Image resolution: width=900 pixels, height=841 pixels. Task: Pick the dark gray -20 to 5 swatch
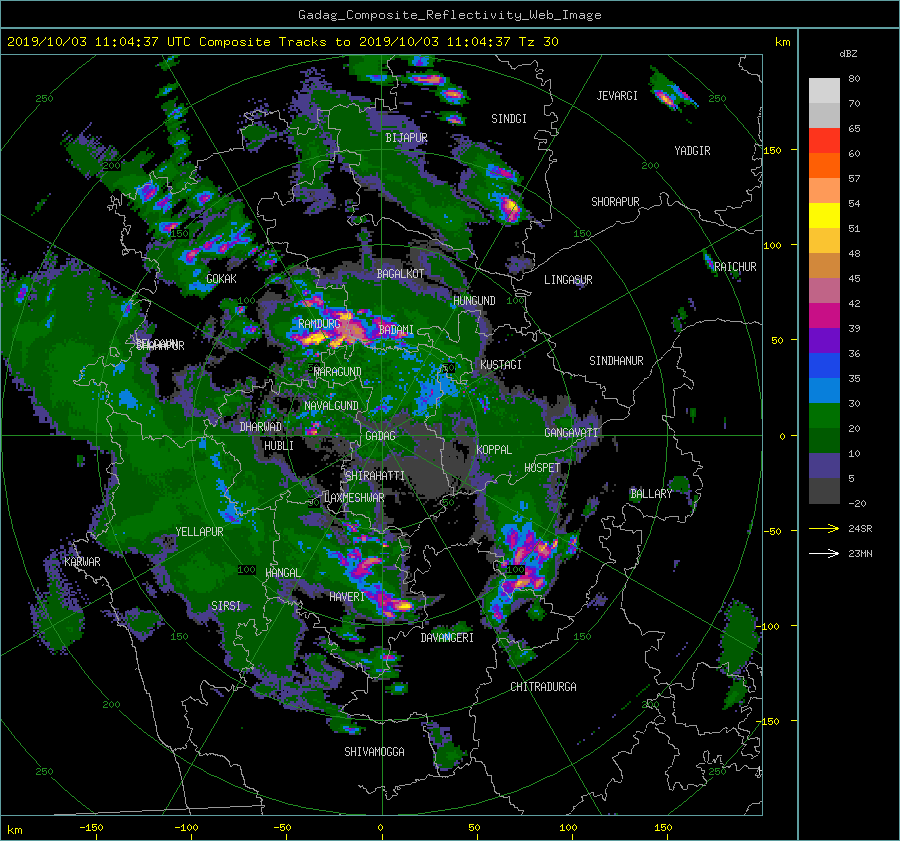pyautogui.click(x=824, y=491)
